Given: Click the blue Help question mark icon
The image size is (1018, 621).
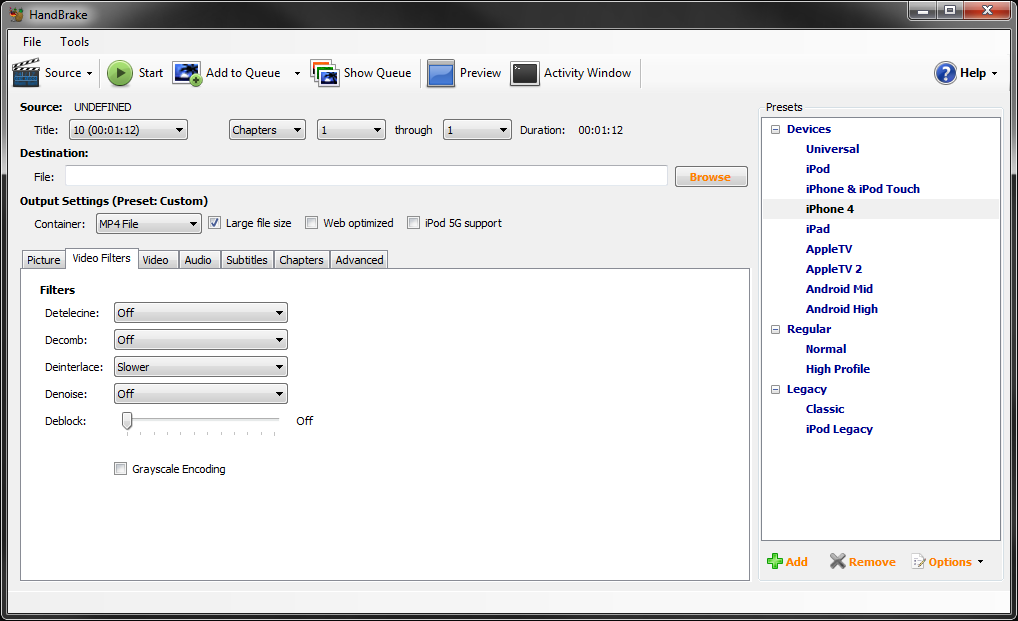Looking at the screenshot, I should (x=945, y=73).
